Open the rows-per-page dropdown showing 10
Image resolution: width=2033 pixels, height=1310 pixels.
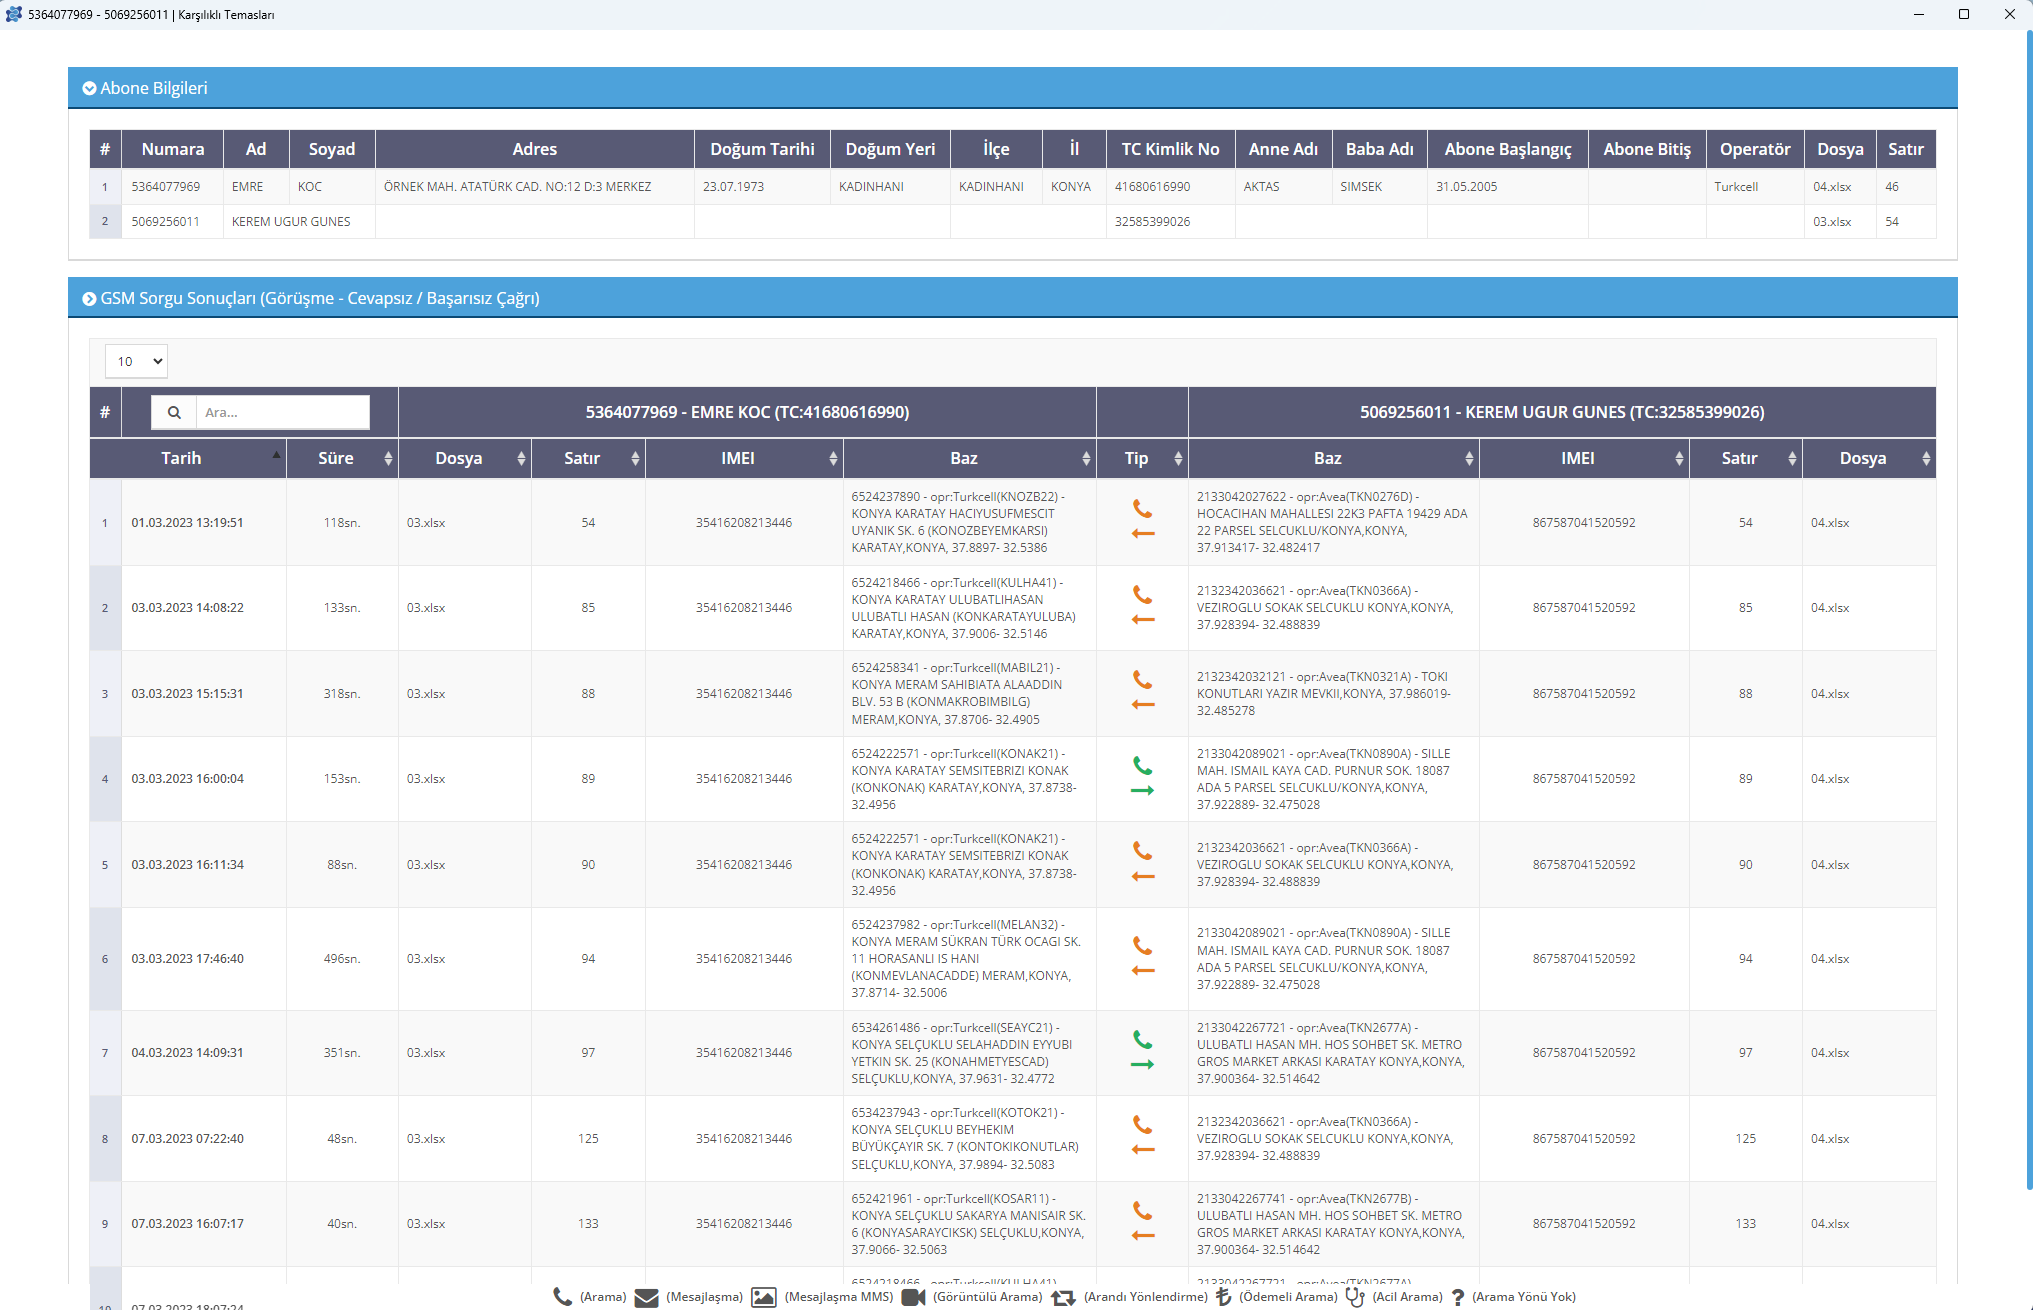click(136, 361)
